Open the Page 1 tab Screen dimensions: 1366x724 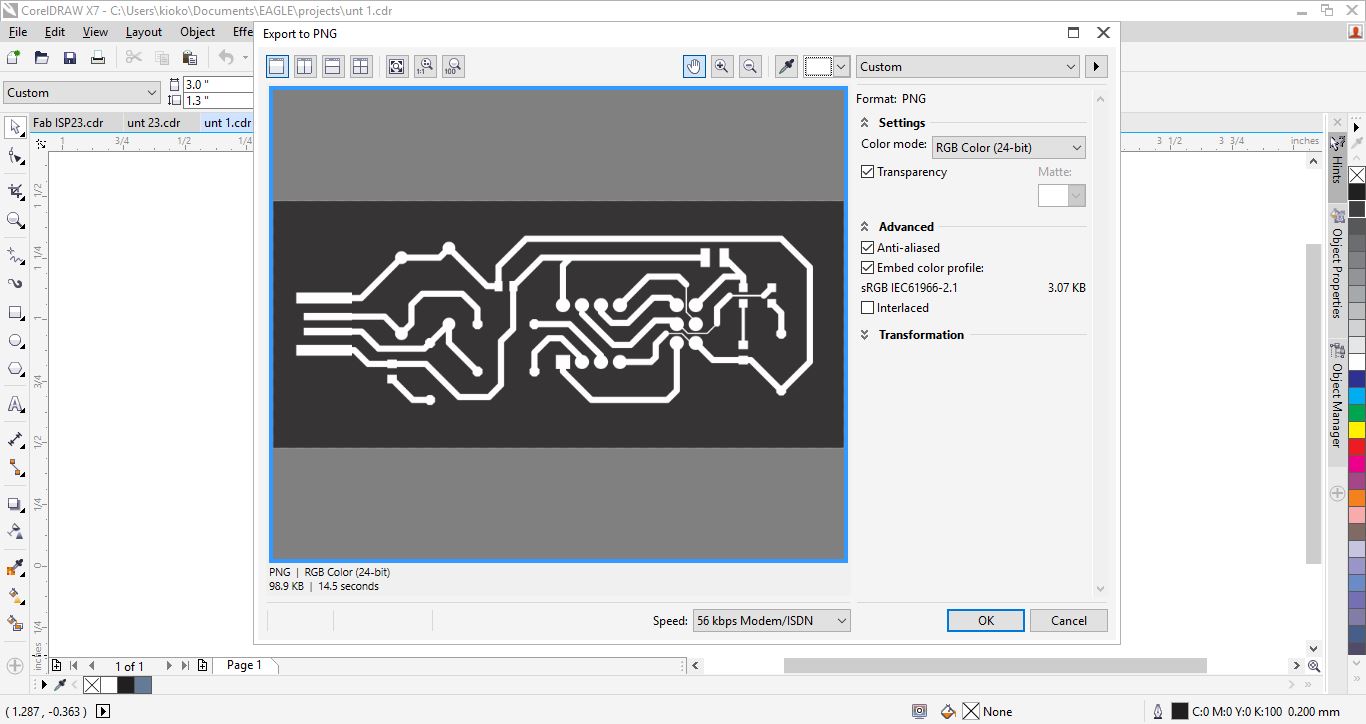pos(244,665)
